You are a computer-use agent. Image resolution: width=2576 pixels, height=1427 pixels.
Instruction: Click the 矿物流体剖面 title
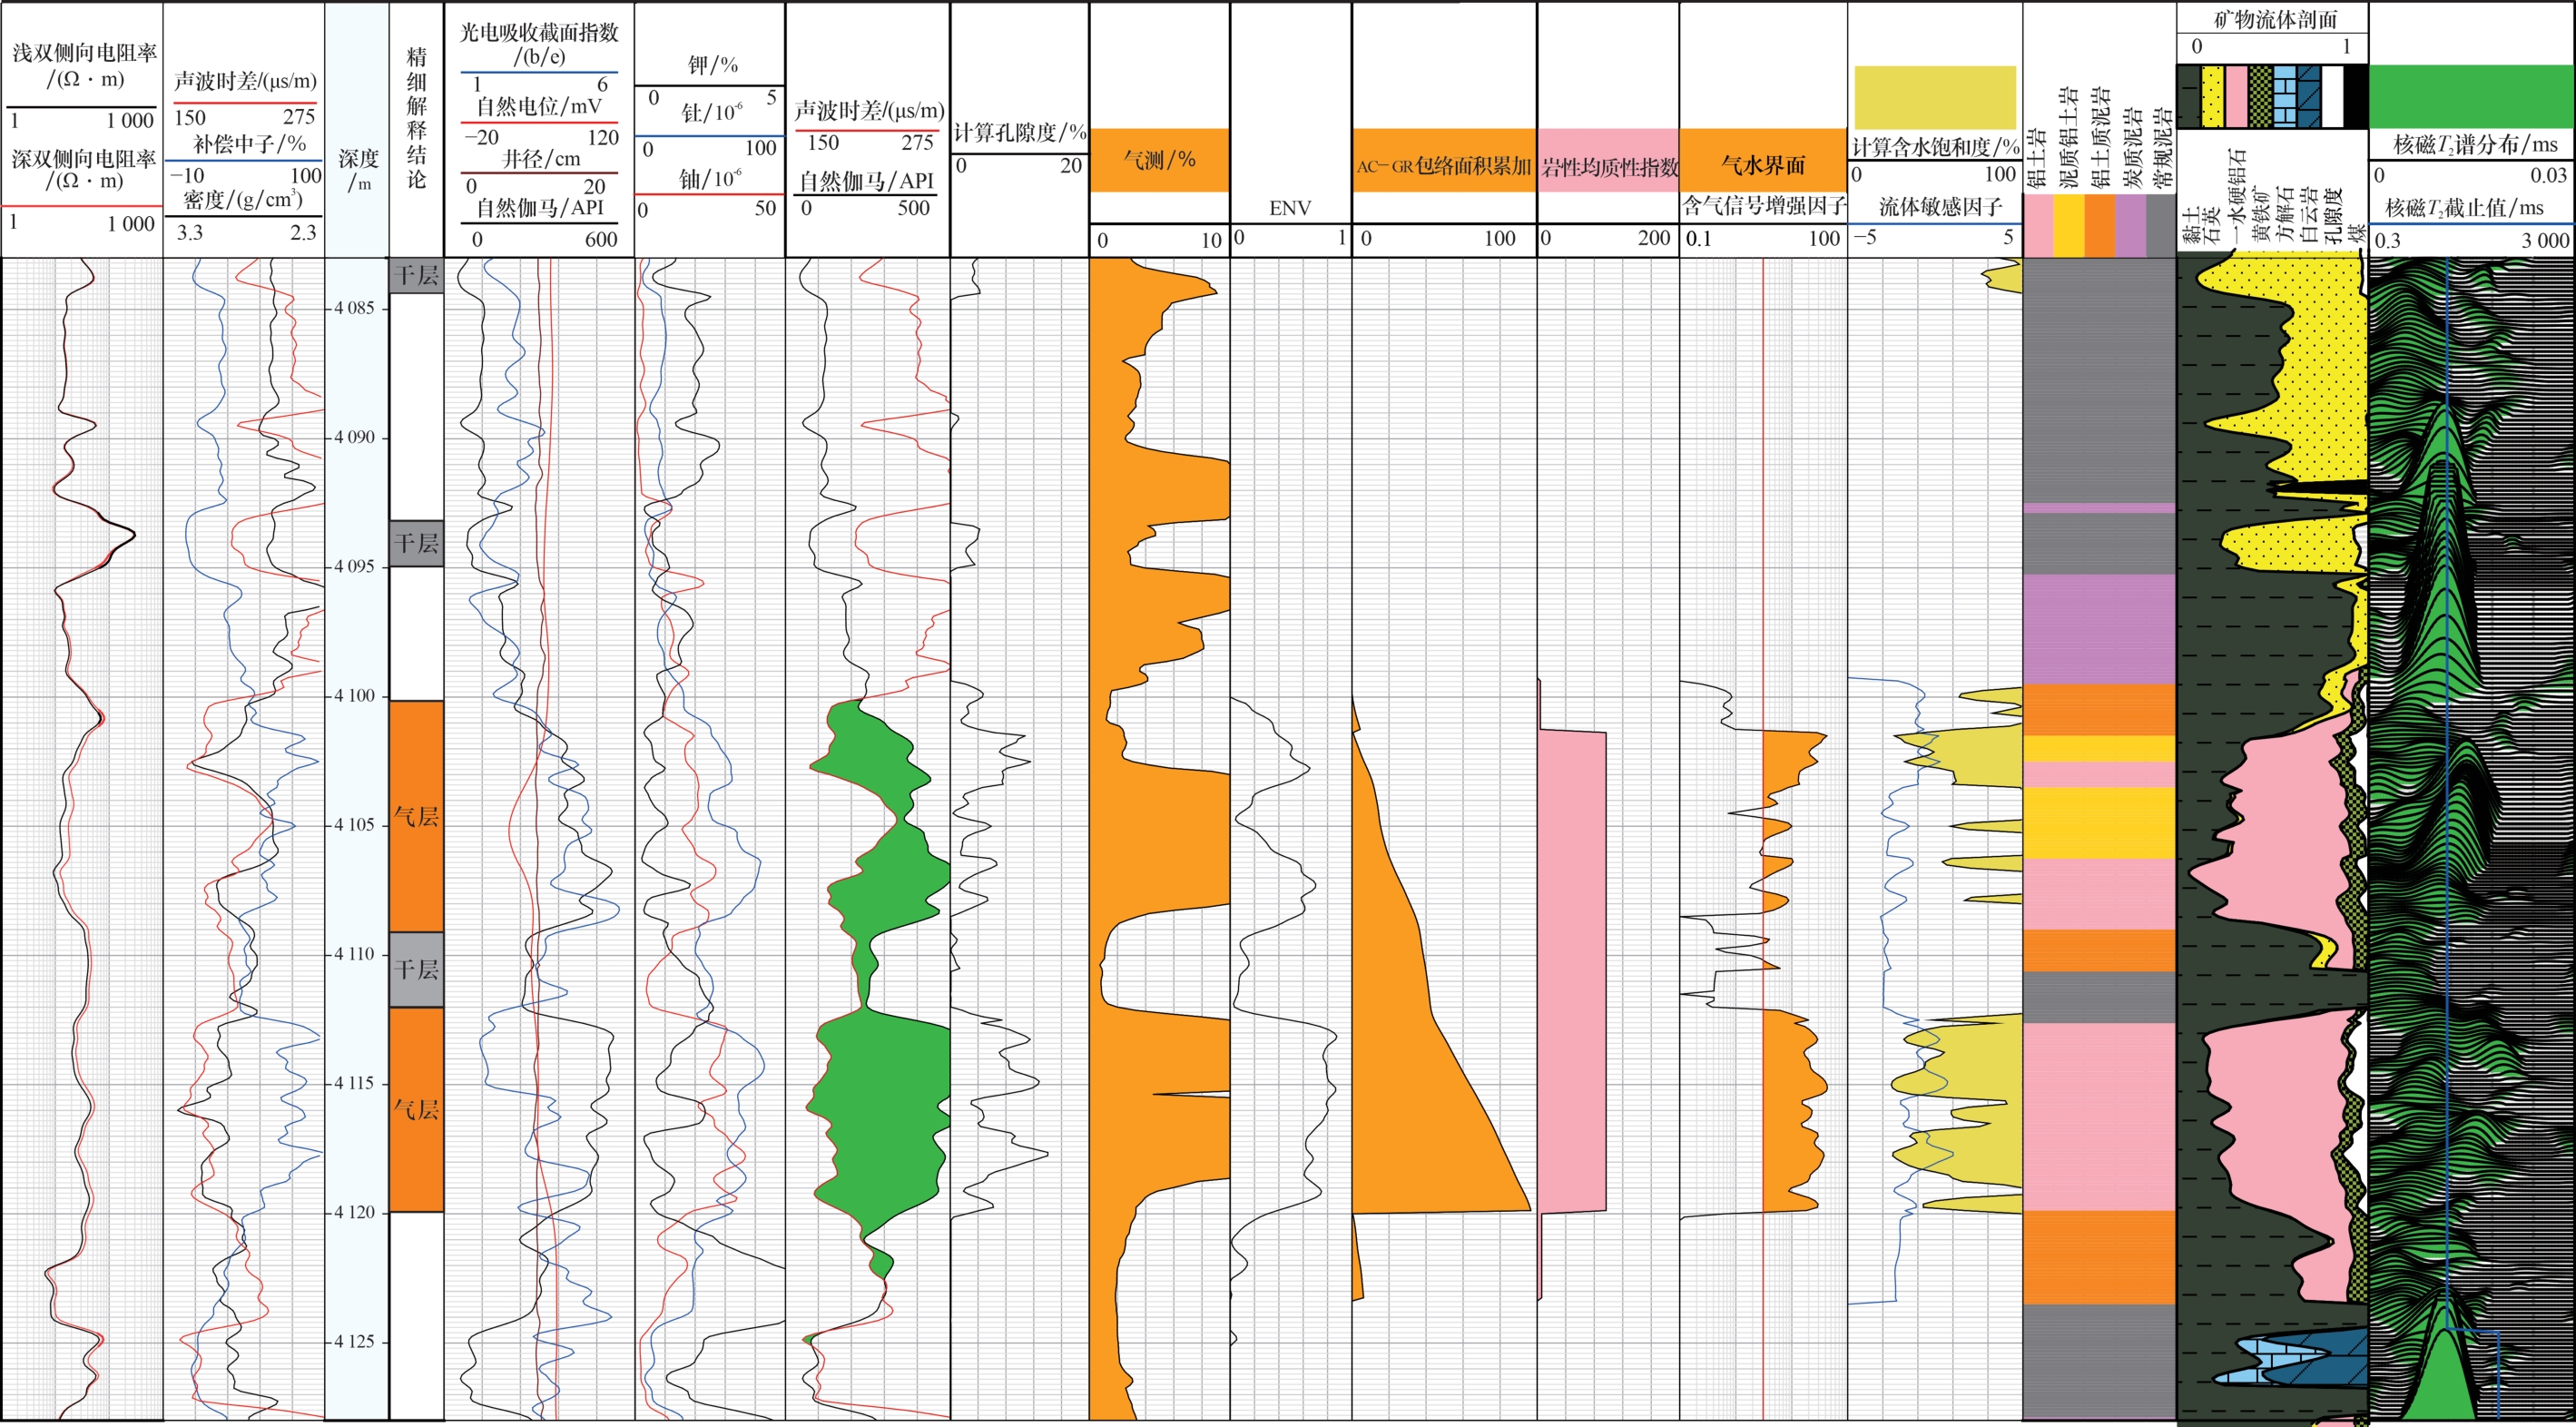(2275, 18)
